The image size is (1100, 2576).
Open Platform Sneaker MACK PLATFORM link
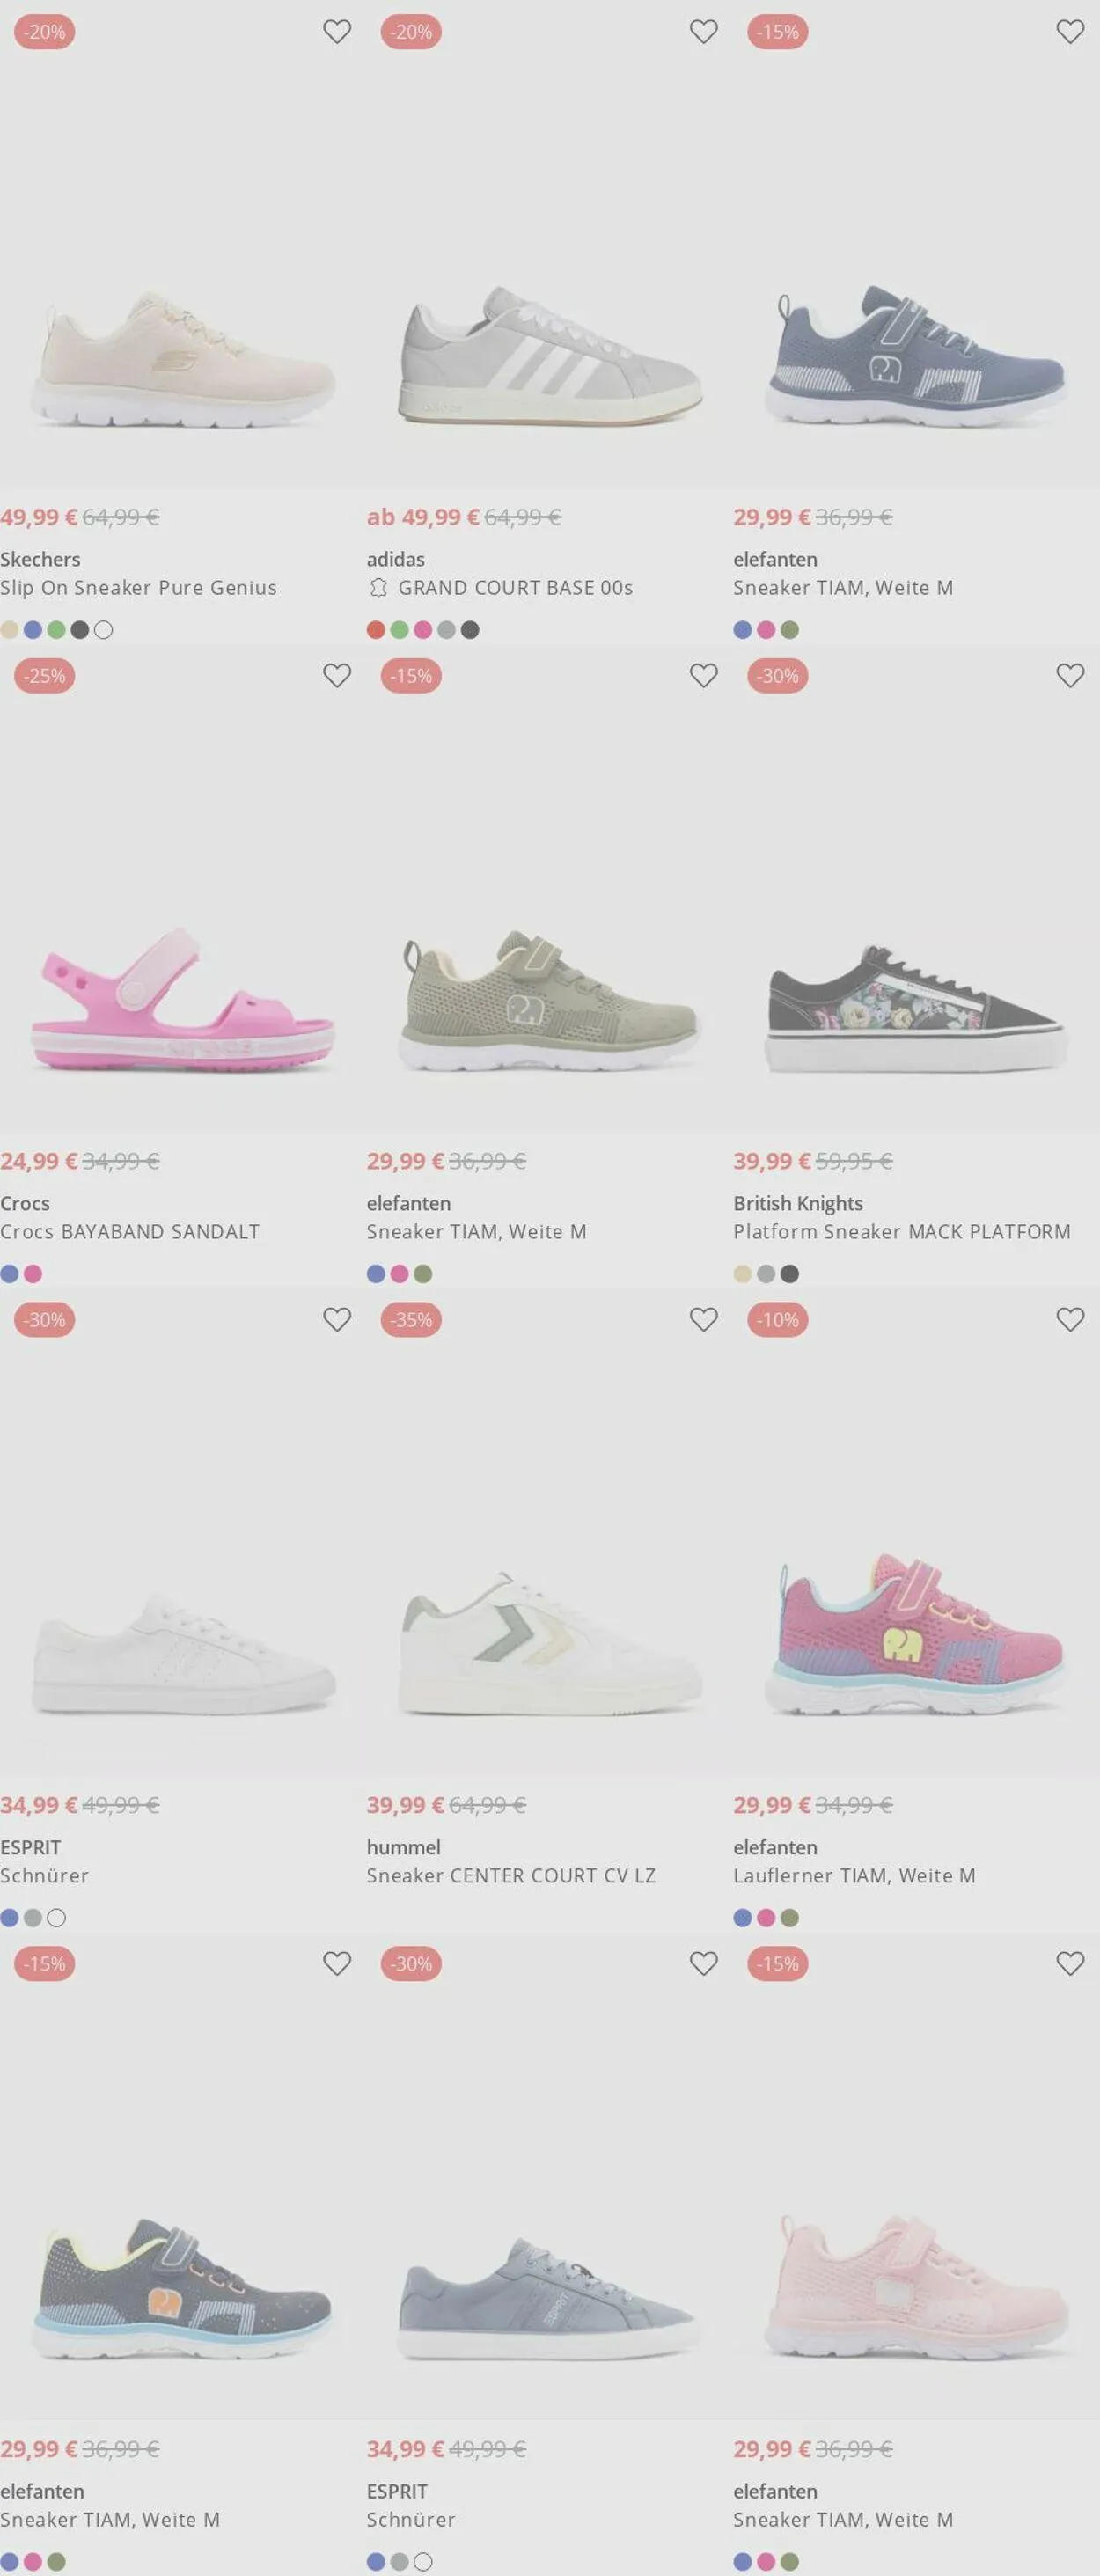(901, 1232)
